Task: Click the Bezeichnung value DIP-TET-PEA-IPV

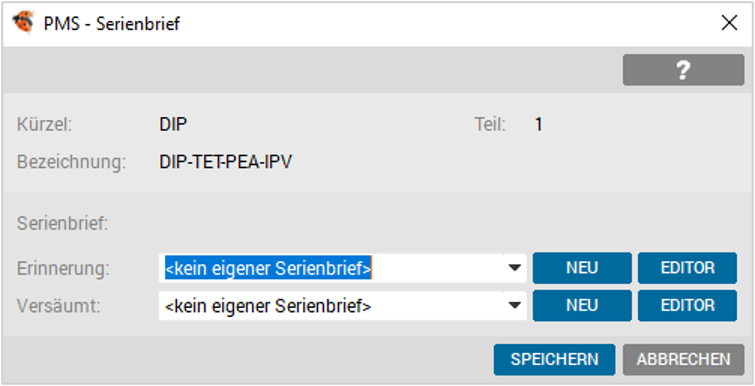Action: pyautogui.click(x=225, y=163)
